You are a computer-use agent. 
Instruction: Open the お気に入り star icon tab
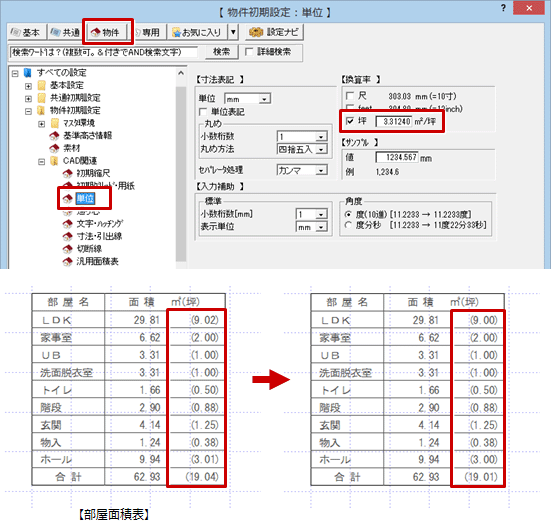pyautogui.click(x=197, y=32)
